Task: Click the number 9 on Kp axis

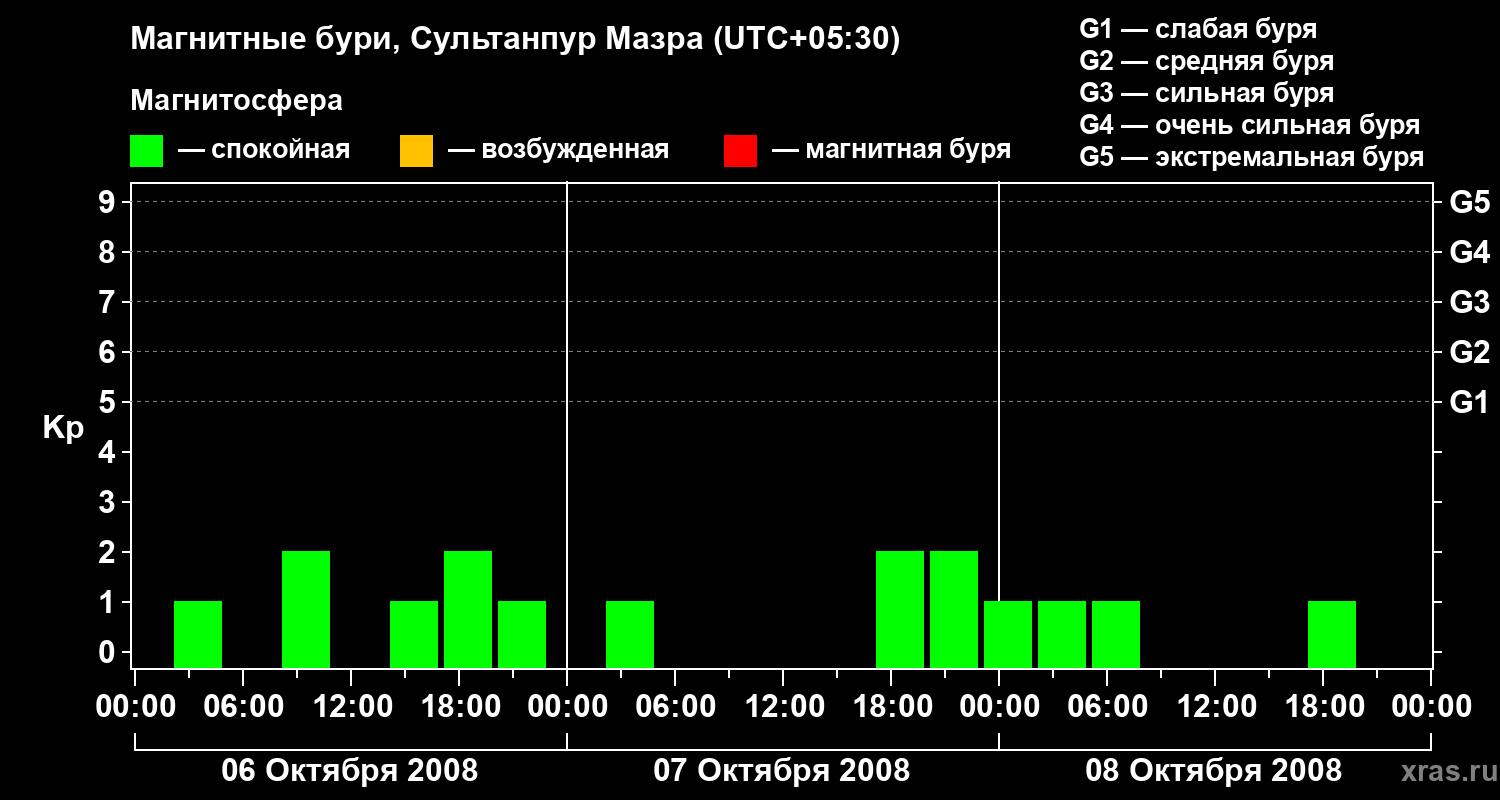Action: coord(108,203)
